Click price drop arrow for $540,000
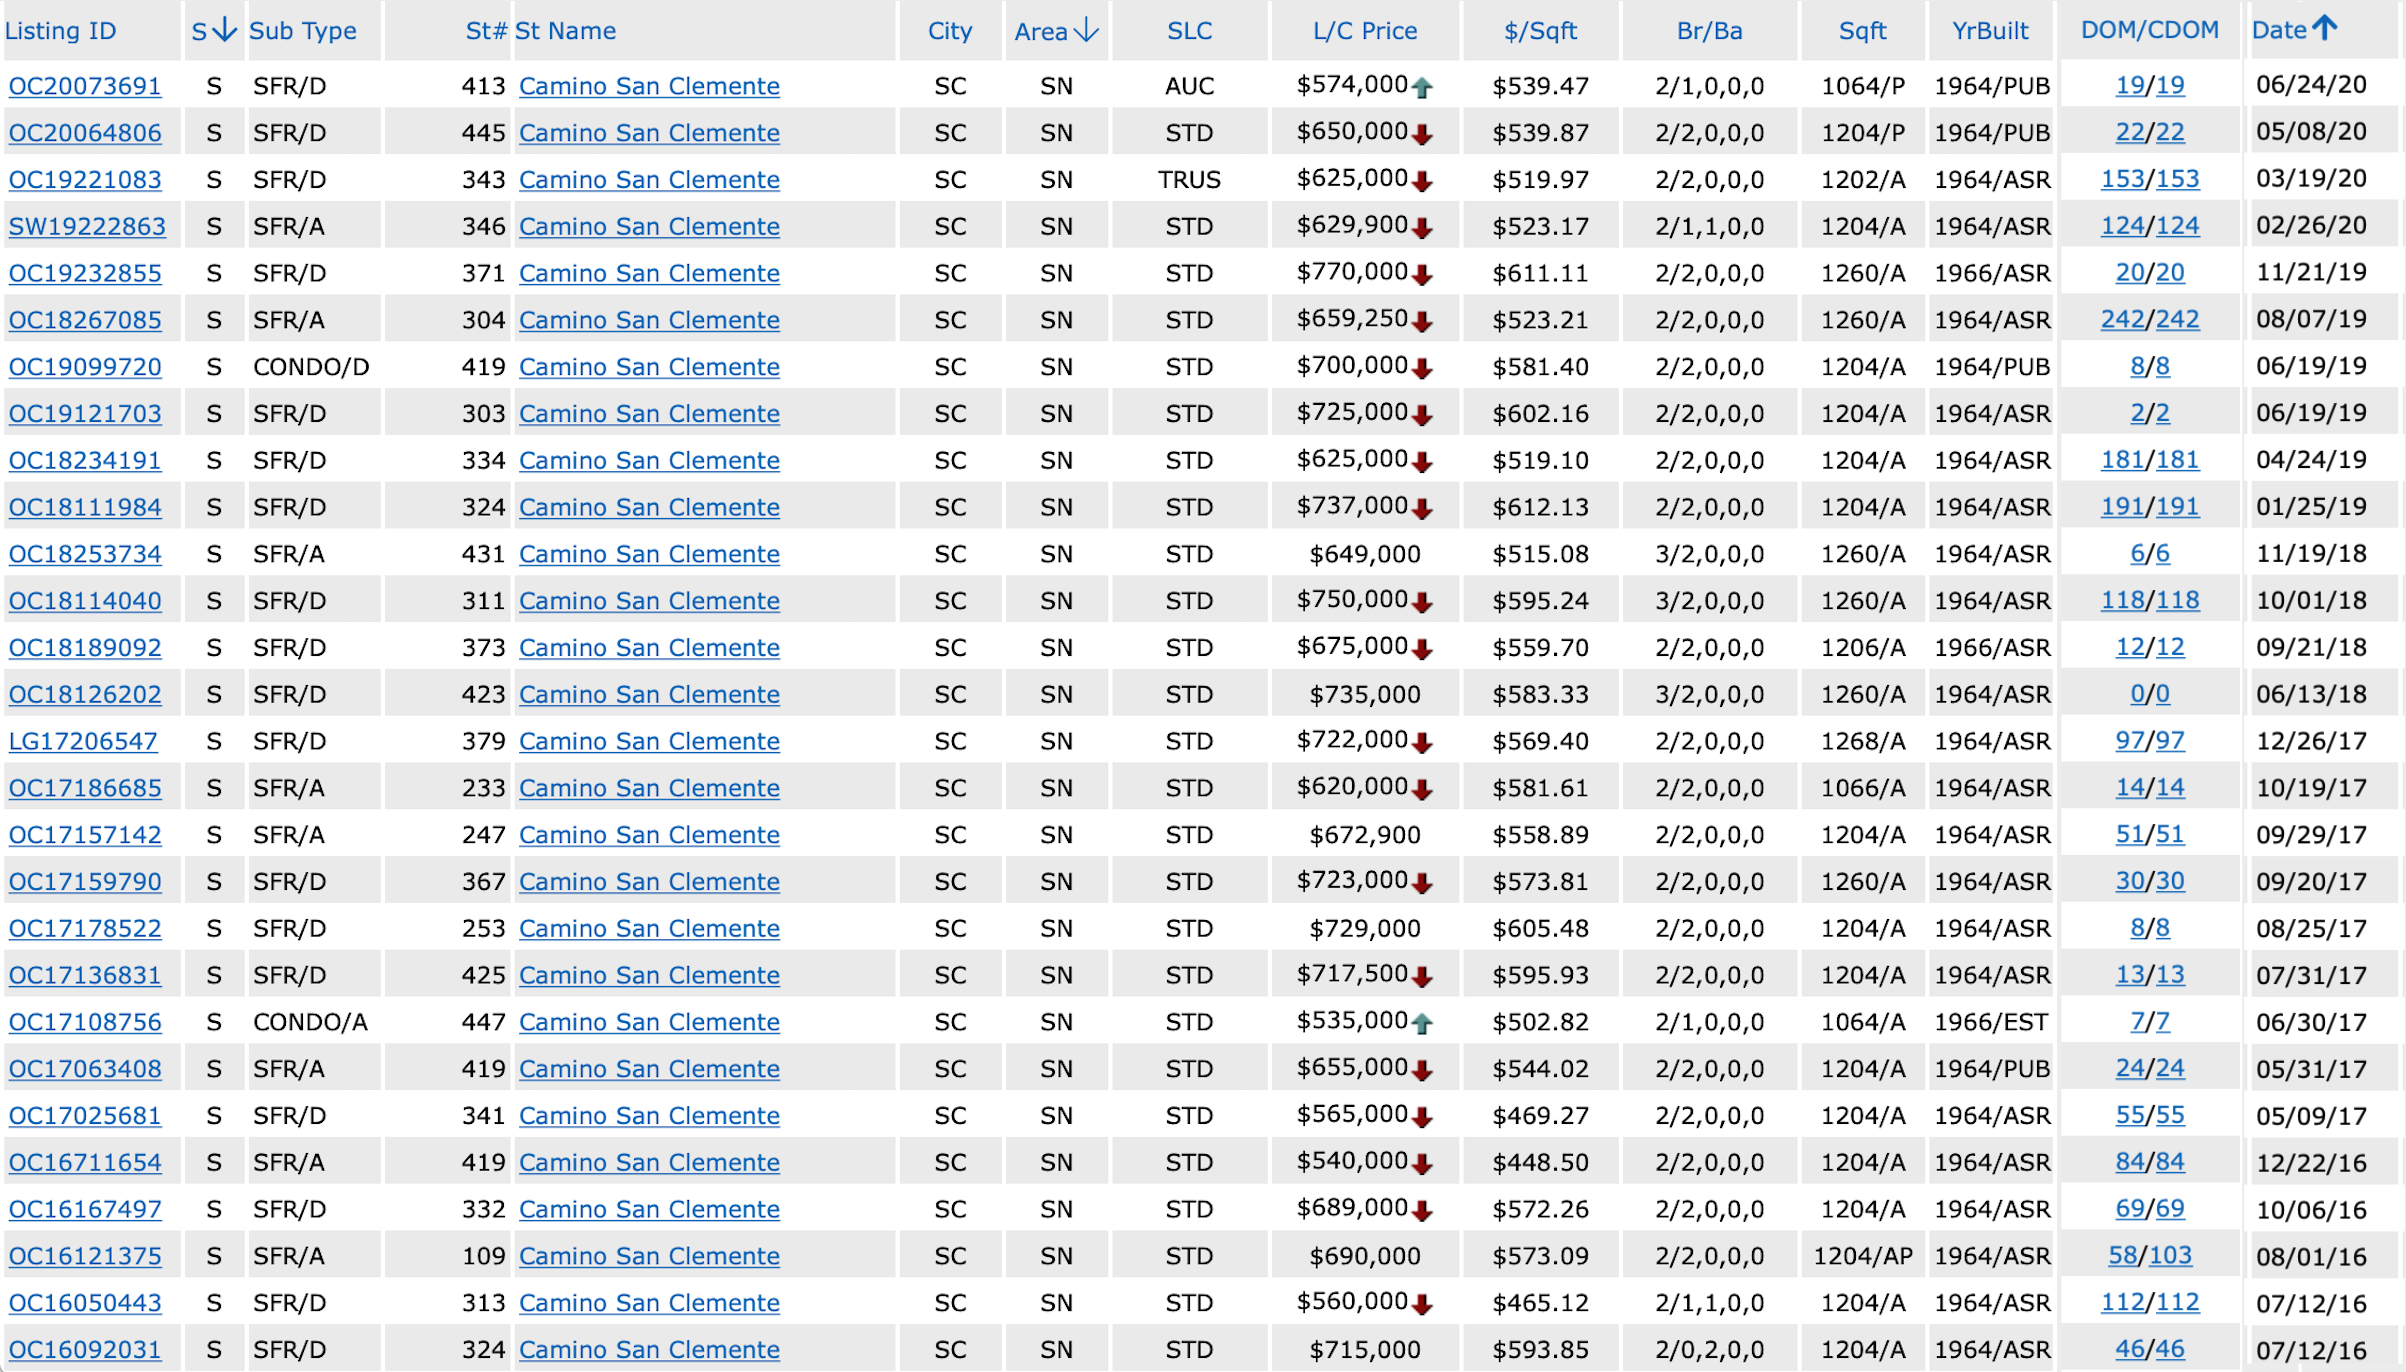This screenshot has height=1372, width=2406. (x=1421, y=1164)
